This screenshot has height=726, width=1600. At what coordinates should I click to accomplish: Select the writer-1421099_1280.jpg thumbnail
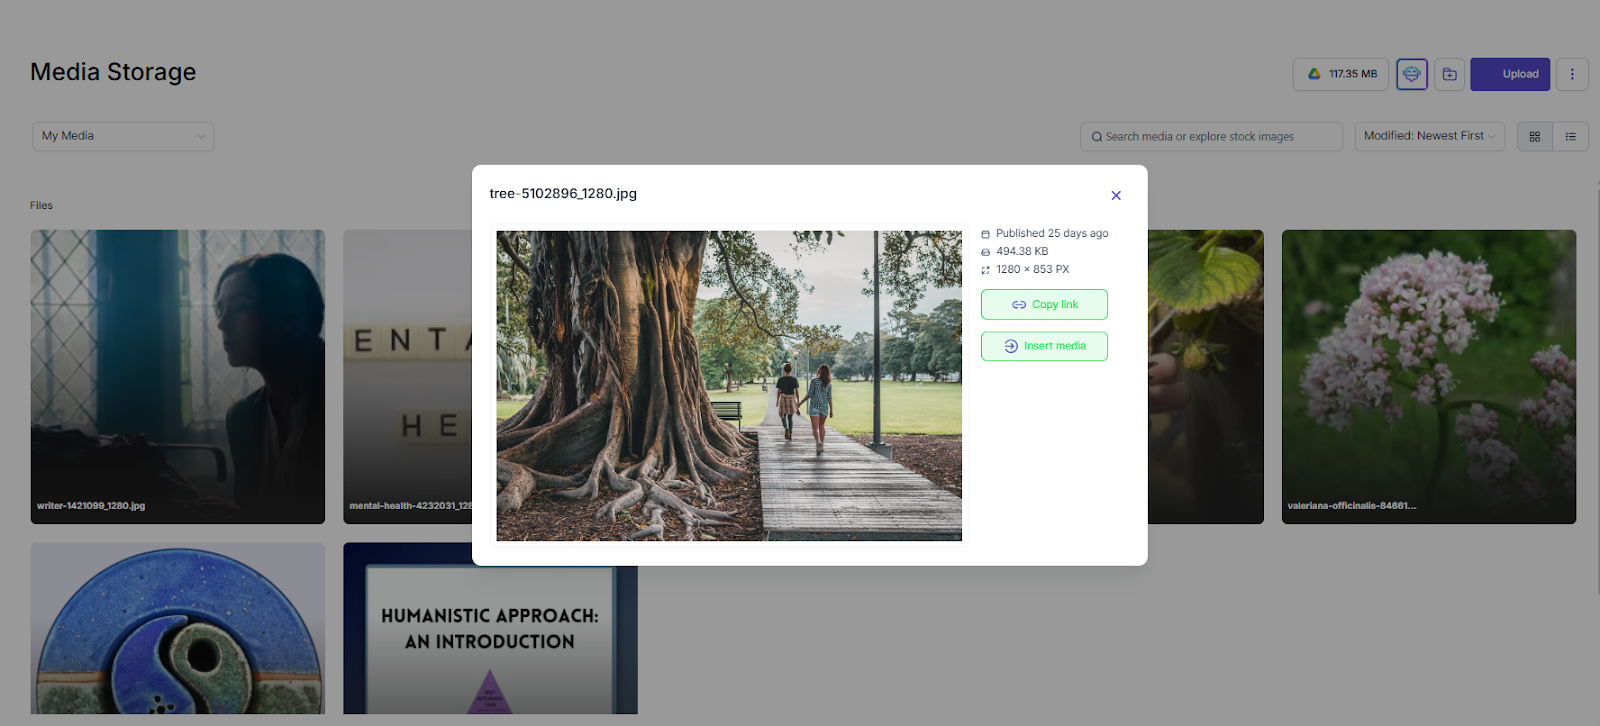click(178, 377)
